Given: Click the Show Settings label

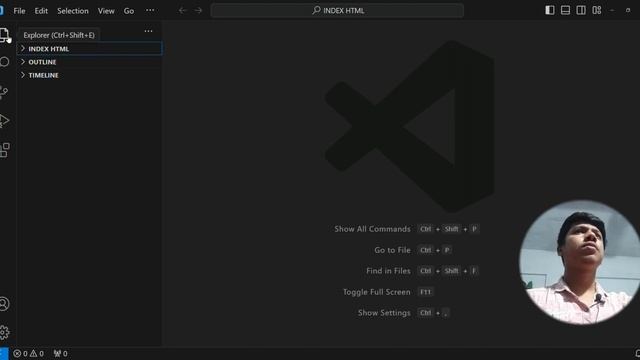Looking at the screenshot, I should point(384,313).
